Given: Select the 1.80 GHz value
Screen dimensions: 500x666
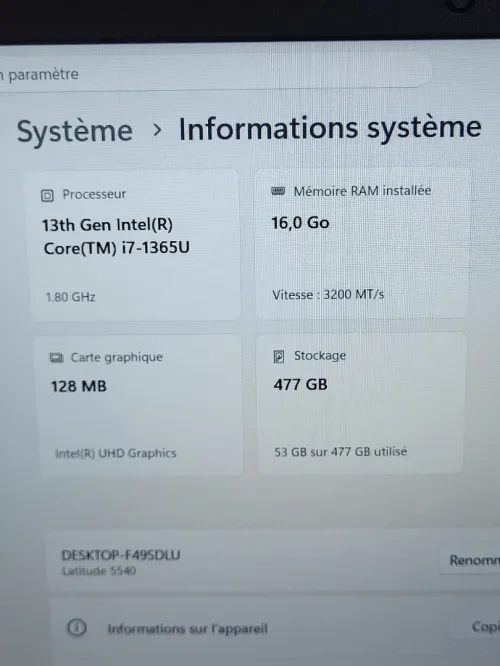Looking at the screenshot, I should click(71, 297).
